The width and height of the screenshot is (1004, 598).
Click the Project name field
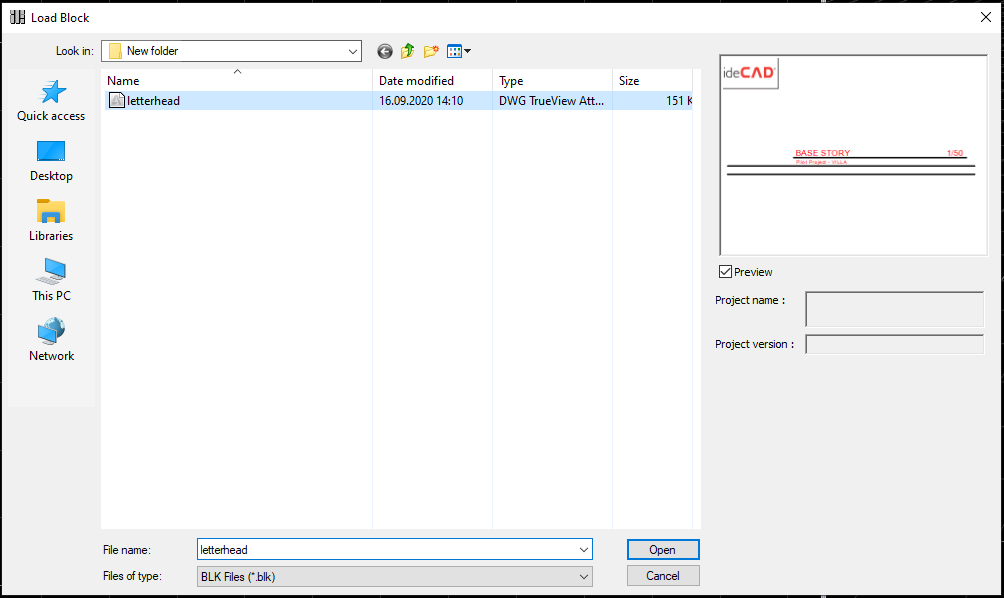click(894, 309)
